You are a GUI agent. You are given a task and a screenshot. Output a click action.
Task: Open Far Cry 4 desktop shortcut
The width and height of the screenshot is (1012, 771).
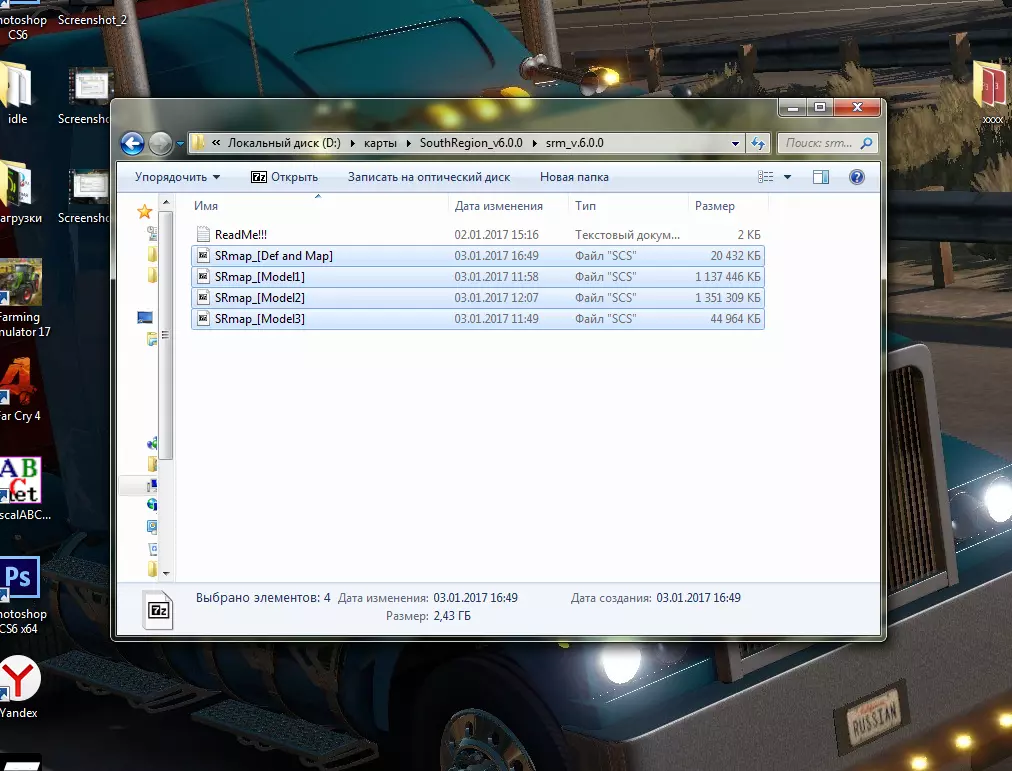pyautogui.click(x=18, y=385)
